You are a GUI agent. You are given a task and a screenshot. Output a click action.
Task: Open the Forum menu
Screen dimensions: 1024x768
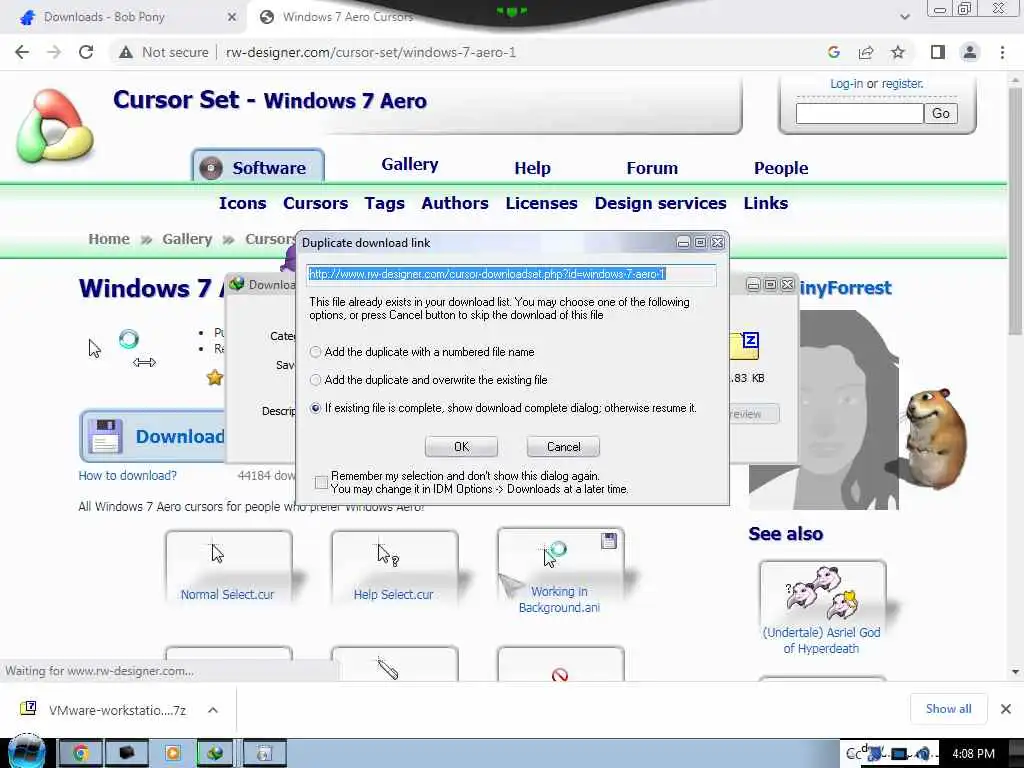click(652, 168)
